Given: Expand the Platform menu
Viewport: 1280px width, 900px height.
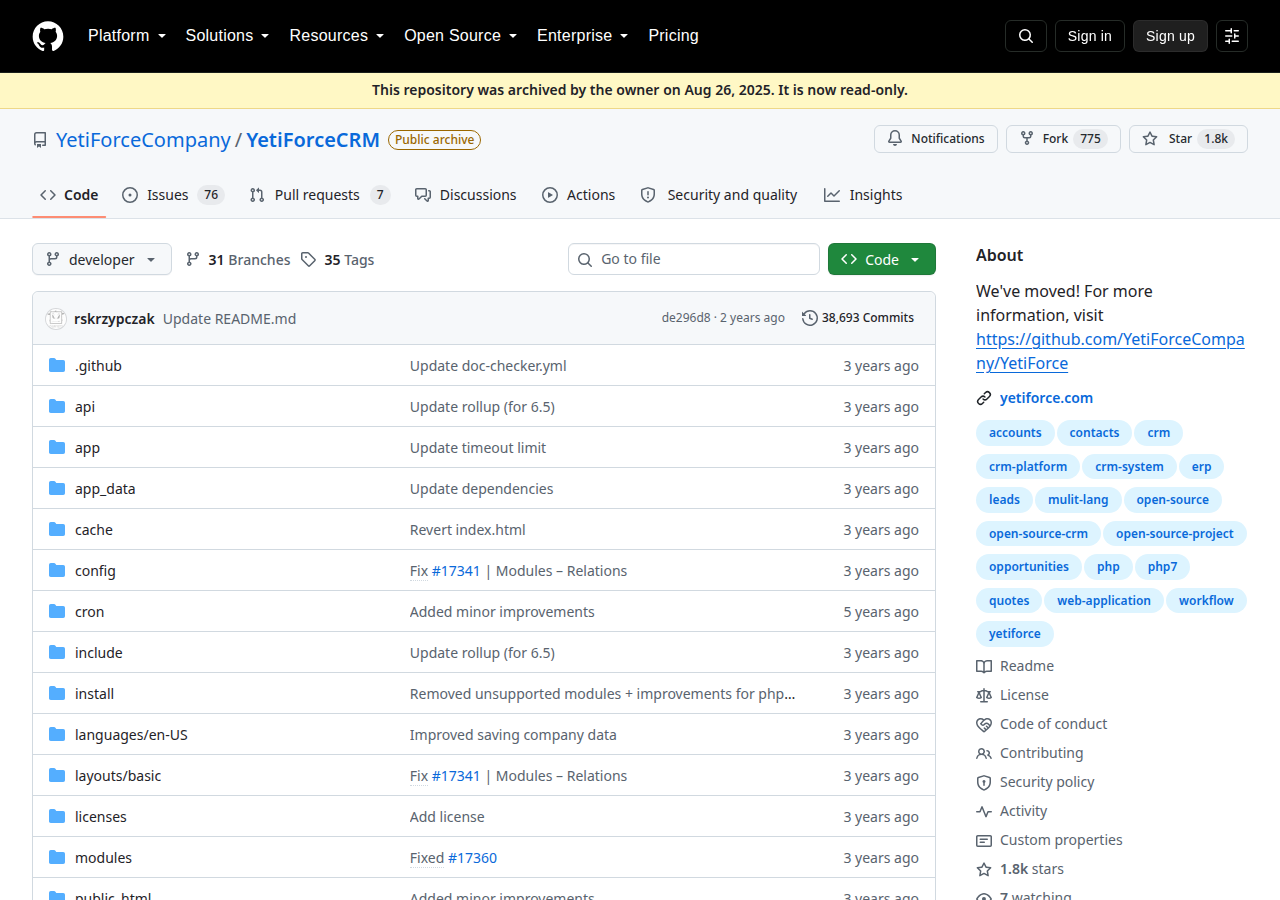Looking at the screenshot, I should pyautogui.click(x=126, y=36).
